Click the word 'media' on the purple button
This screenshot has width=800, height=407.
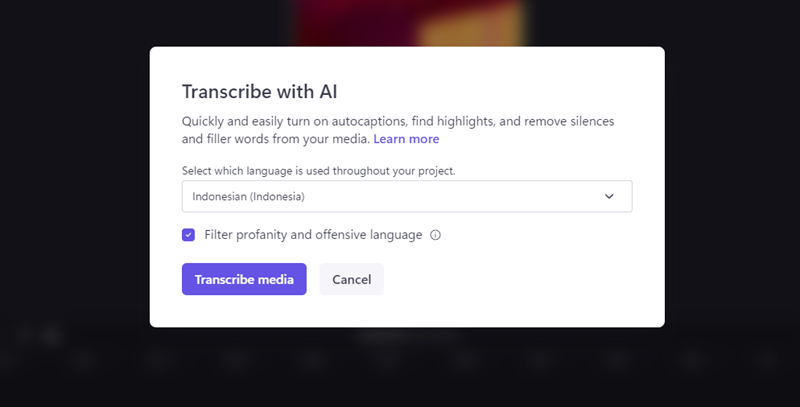(276, 279)
